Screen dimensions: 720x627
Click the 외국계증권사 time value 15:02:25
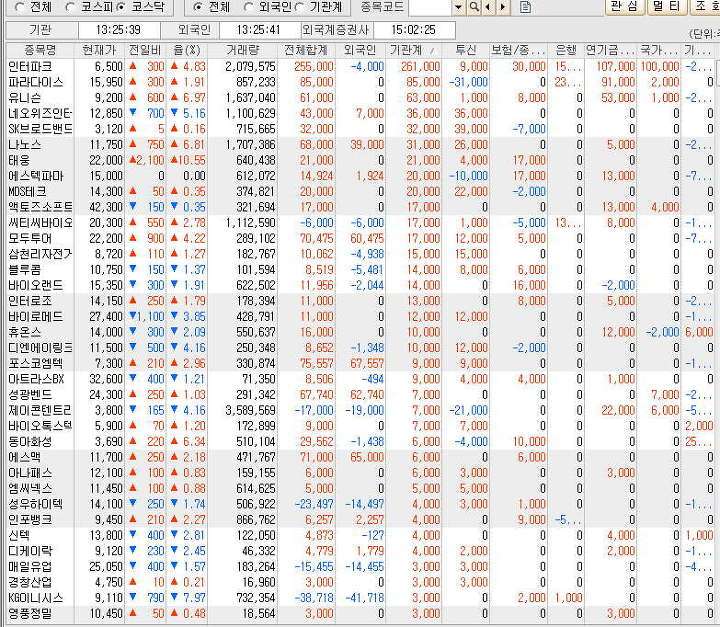pyautogui.click(x=413, y=30)
